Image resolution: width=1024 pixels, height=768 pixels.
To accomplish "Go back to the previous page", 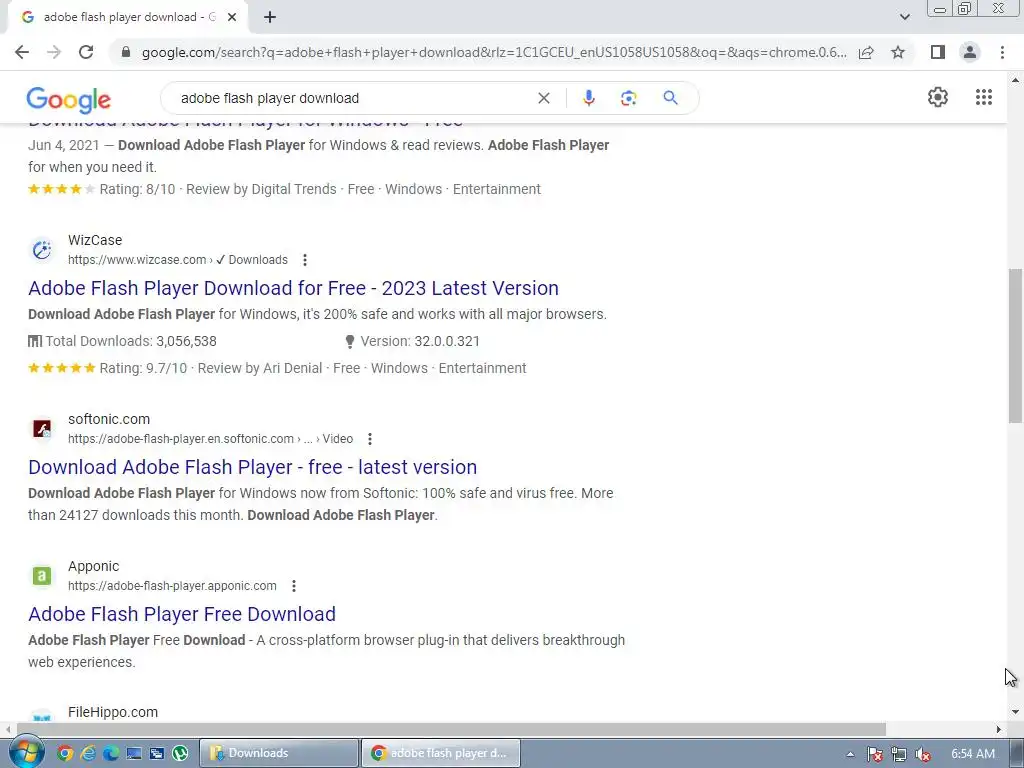I will (22, 52).
